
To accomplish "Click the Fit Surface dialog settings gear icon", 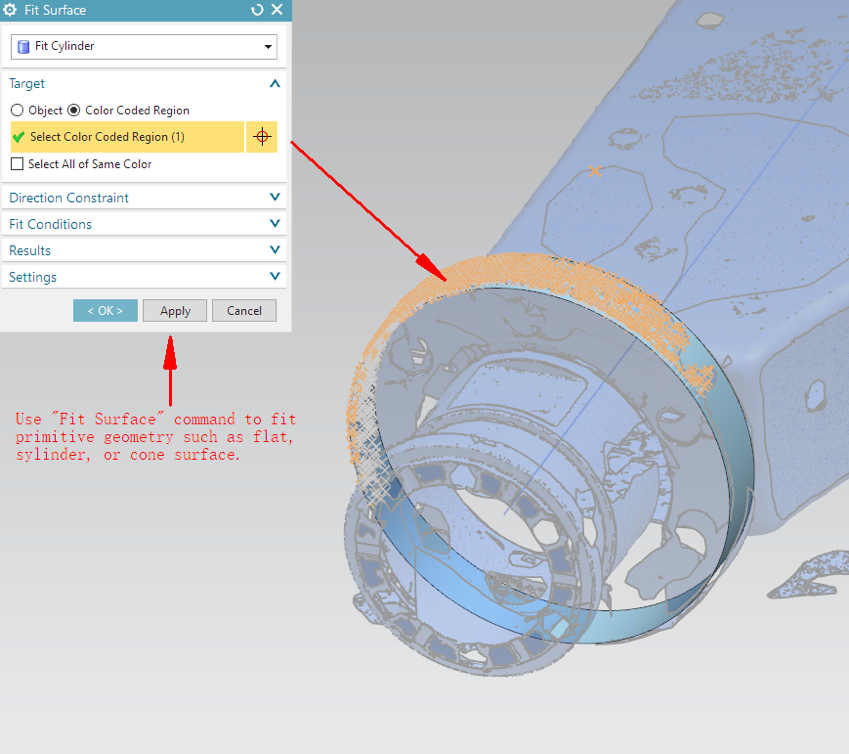I will click(x=10, y=10).
